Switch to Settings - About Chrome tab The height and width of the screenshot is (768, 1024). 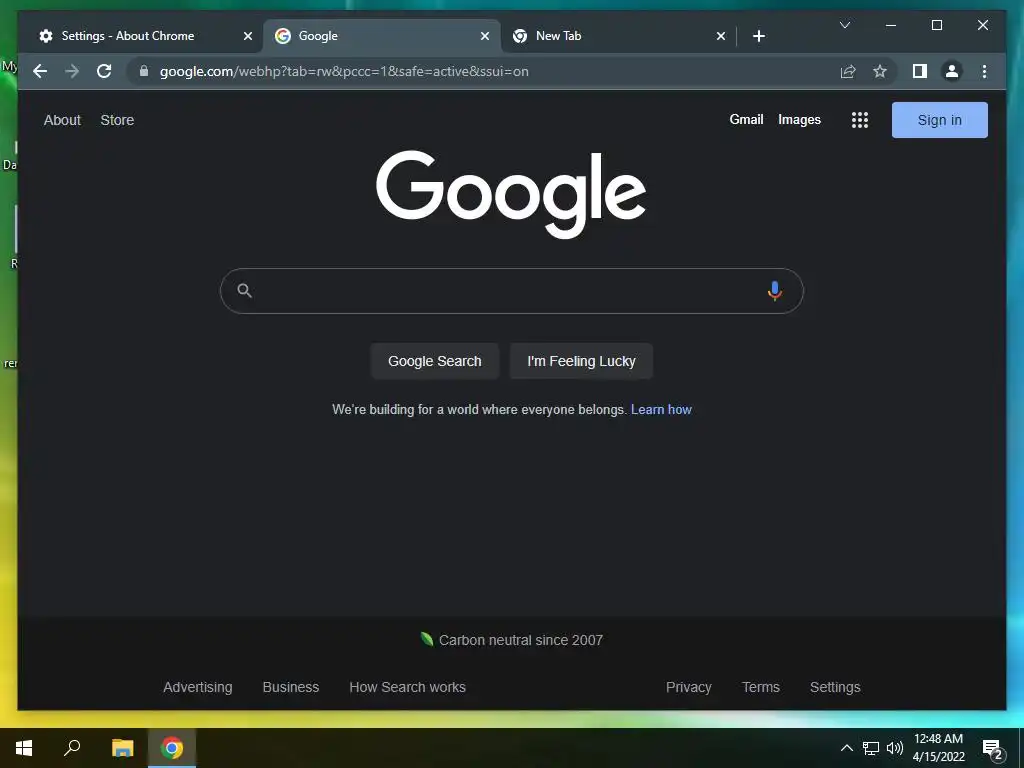click(139, 36)
